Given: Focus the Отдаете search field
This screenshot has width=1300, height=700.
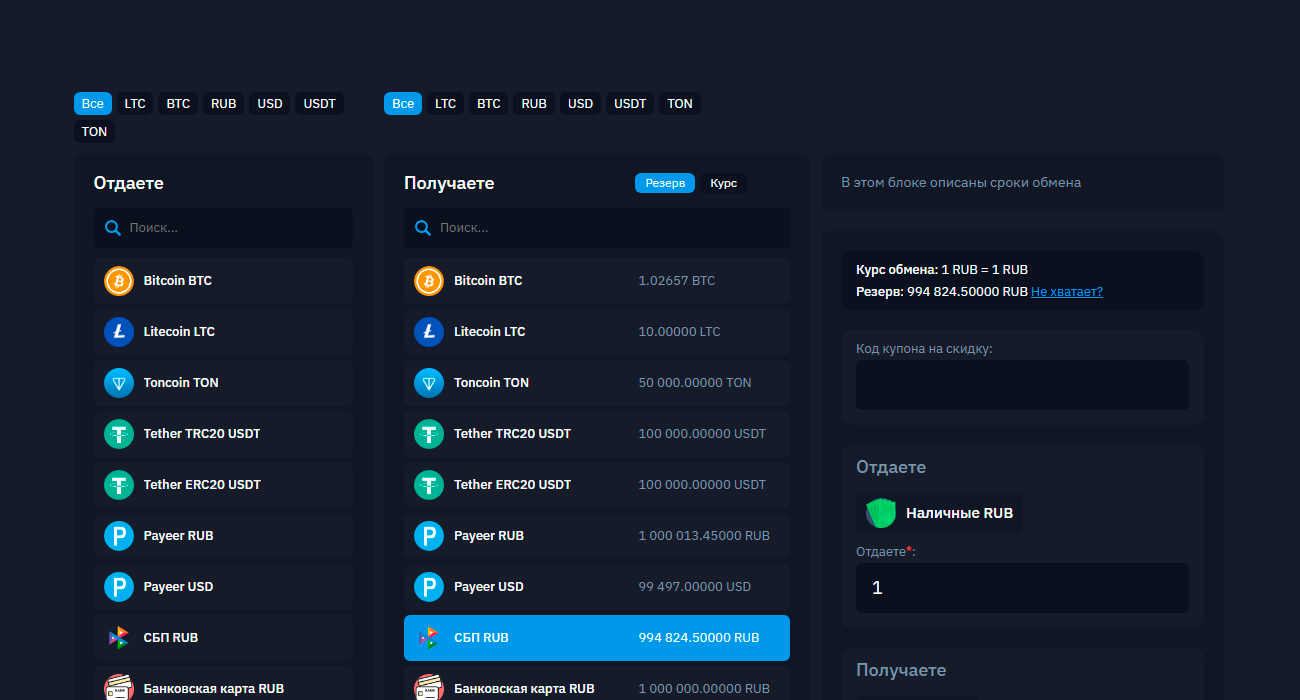Looking at the screenshot, I should pyautogui.click(x=223, y=228).
